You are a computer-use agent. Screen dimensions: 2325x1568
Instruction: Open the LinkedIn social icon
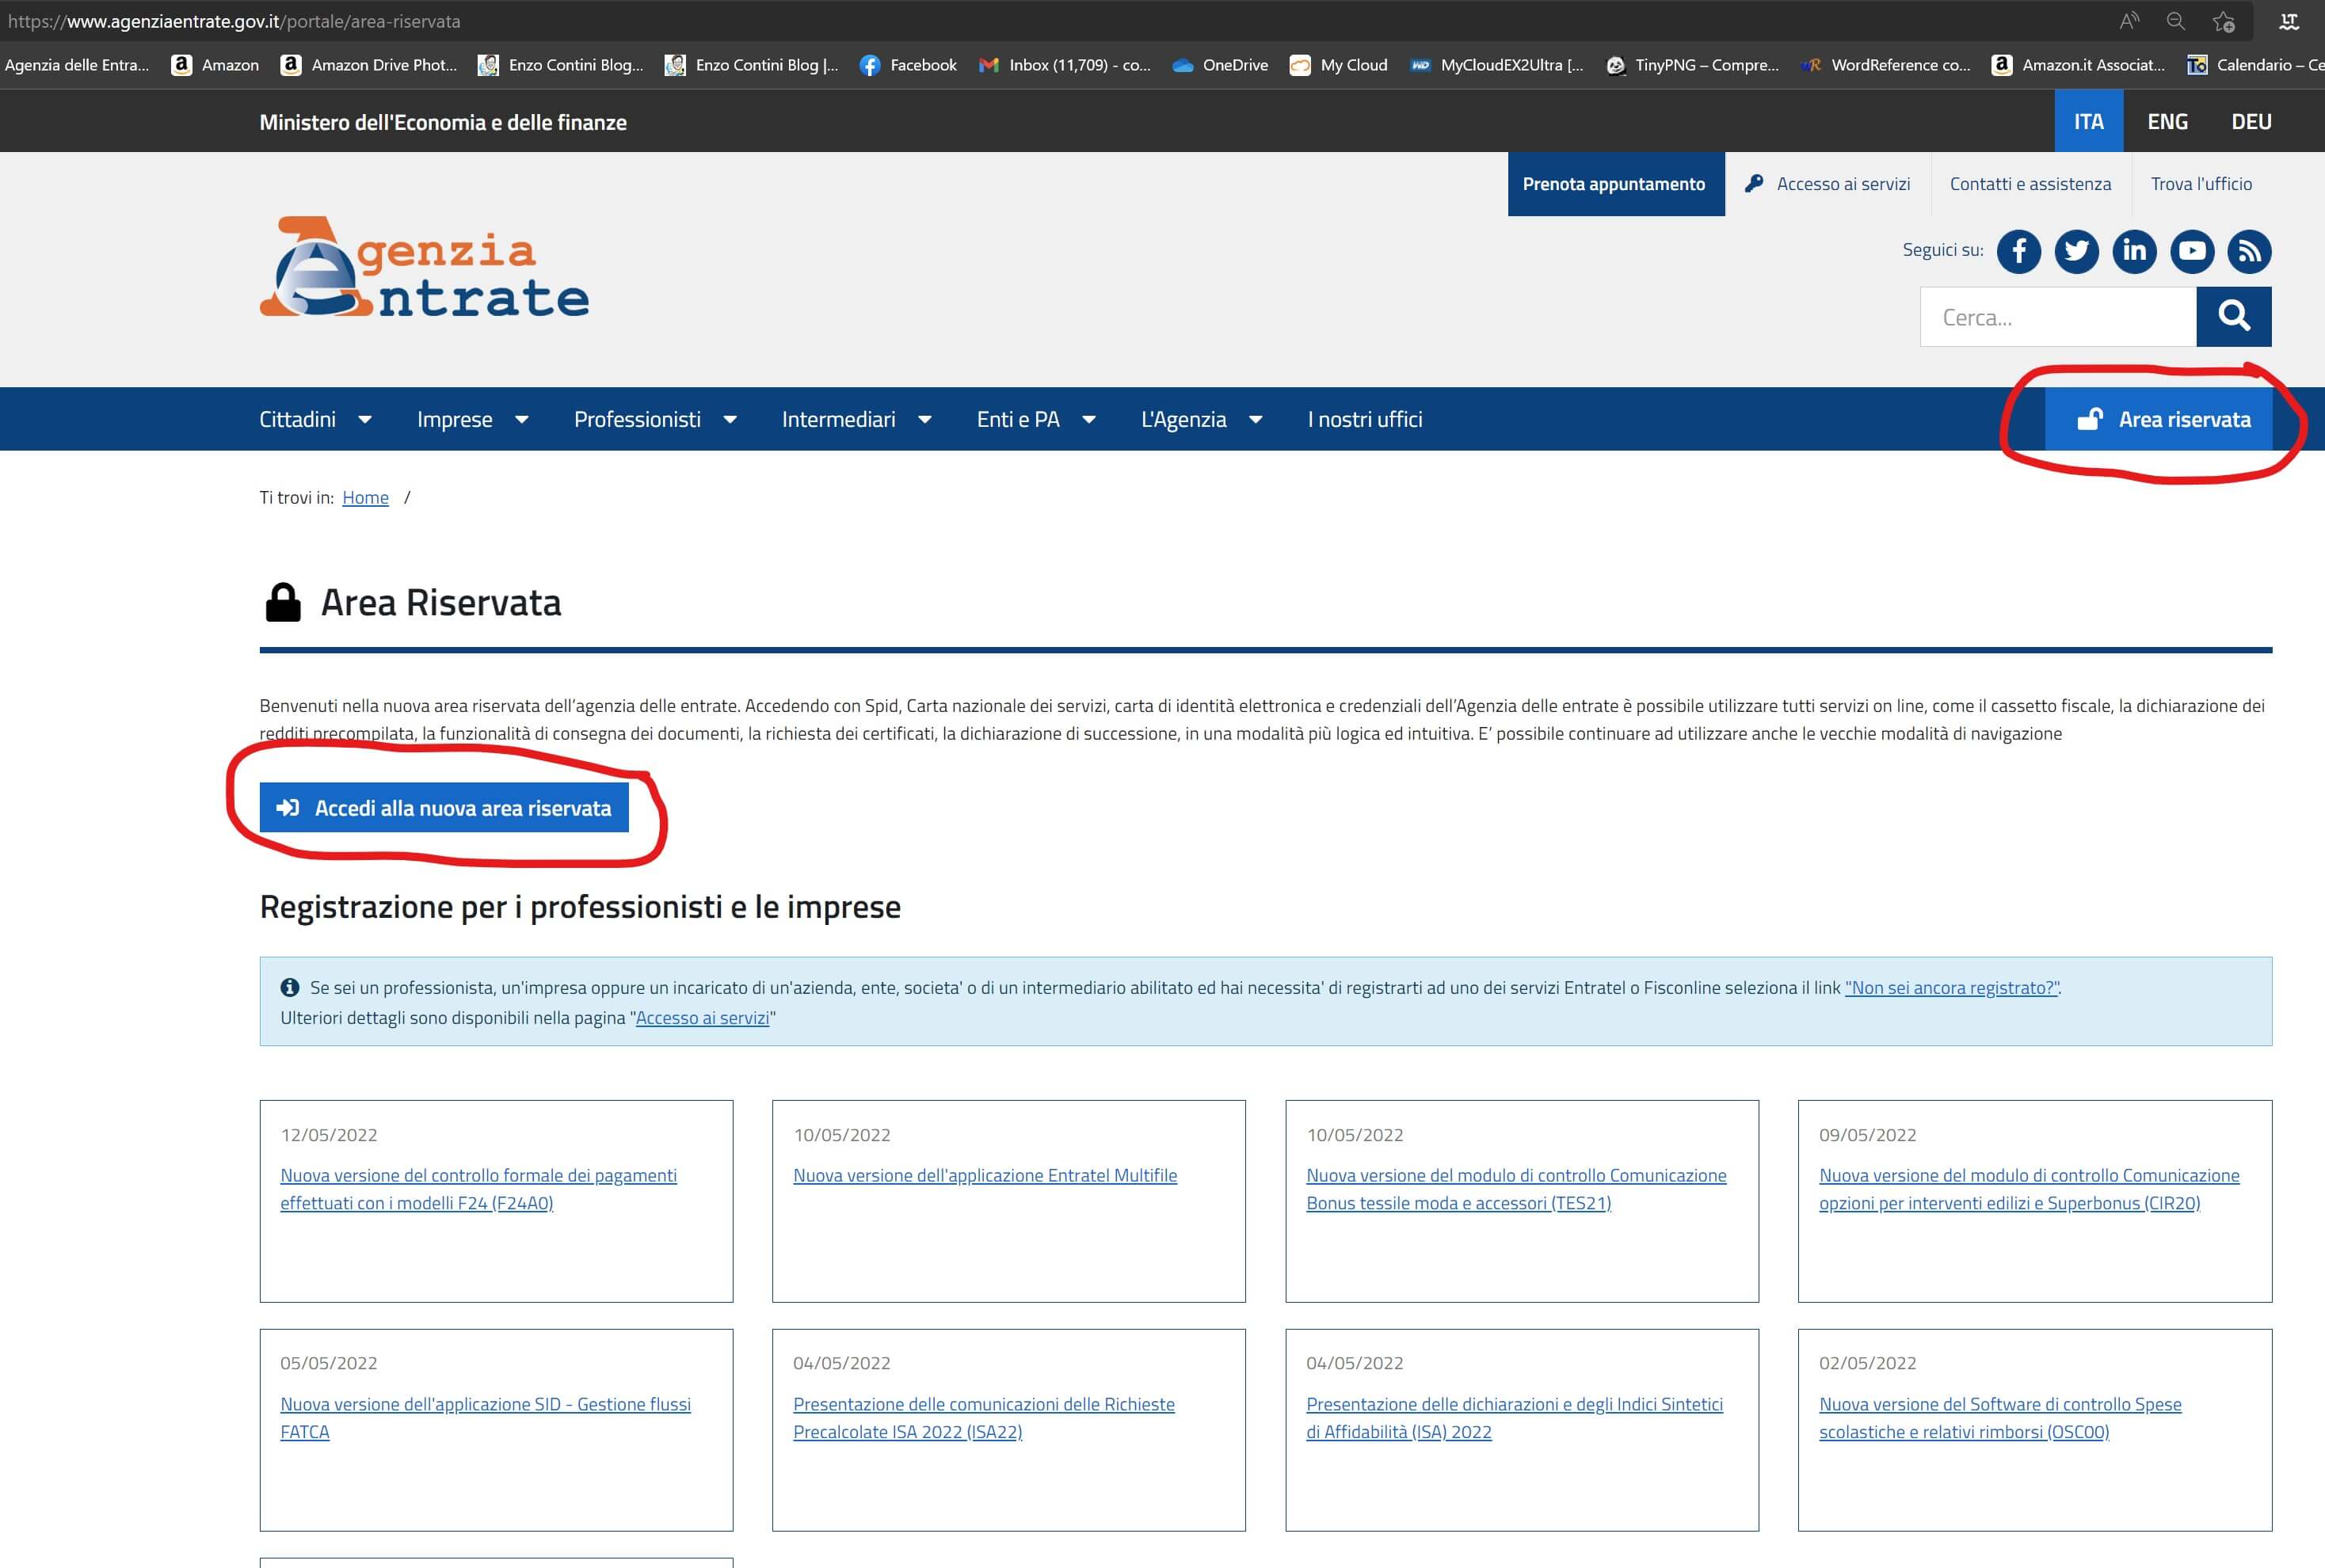click(2134, 251)
